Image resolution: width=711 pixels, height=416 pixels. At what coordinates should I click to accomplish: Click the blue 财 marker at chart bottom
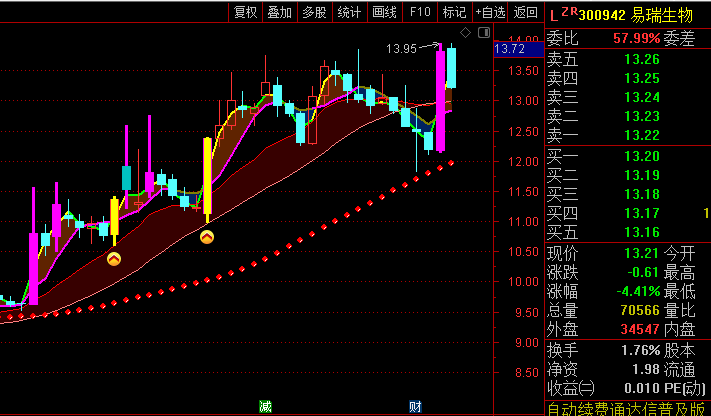pos(415,406)
